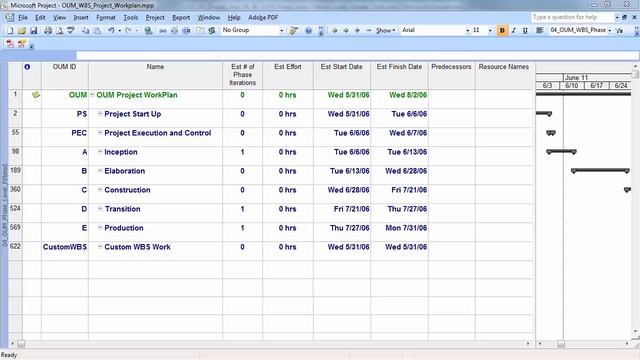Open the font size 11 dropdown
The height and width of the screenshot is (360, 640).
[490, 31]
